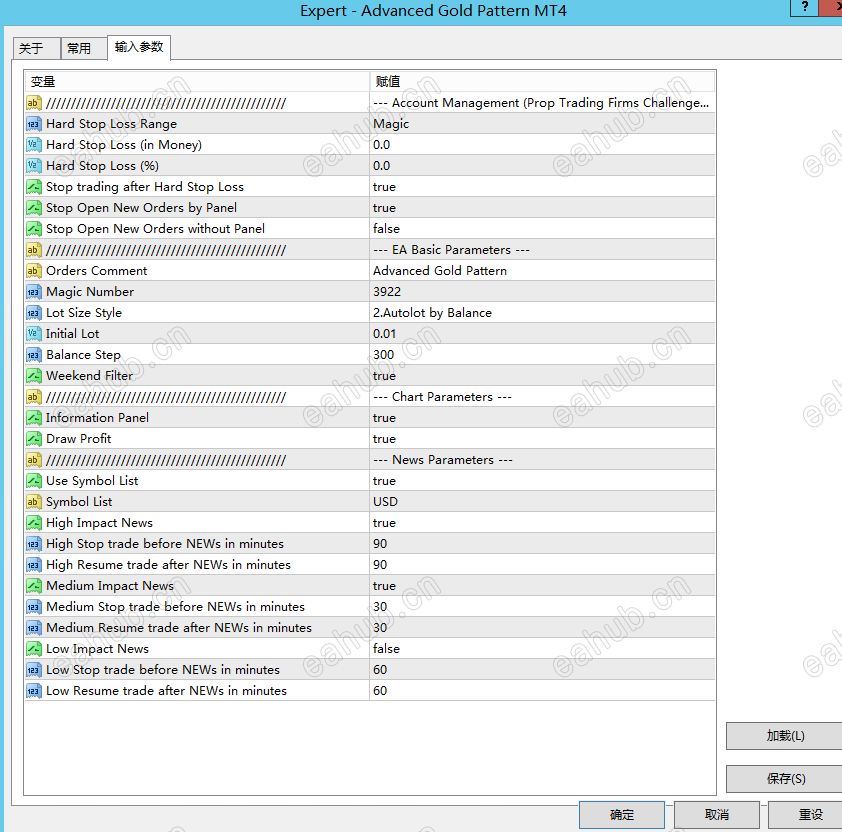Switch to the 常用 tab

coord(84,49)
